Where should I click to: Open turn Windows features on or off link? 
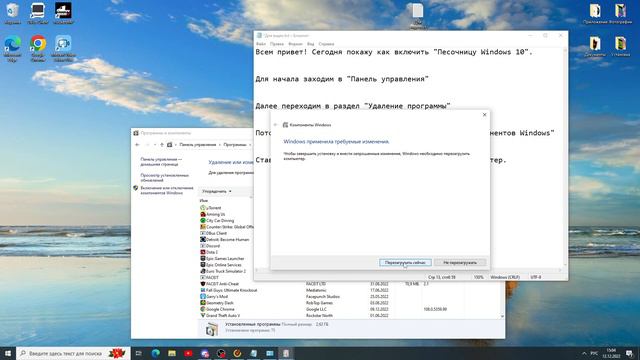[167, 190]
